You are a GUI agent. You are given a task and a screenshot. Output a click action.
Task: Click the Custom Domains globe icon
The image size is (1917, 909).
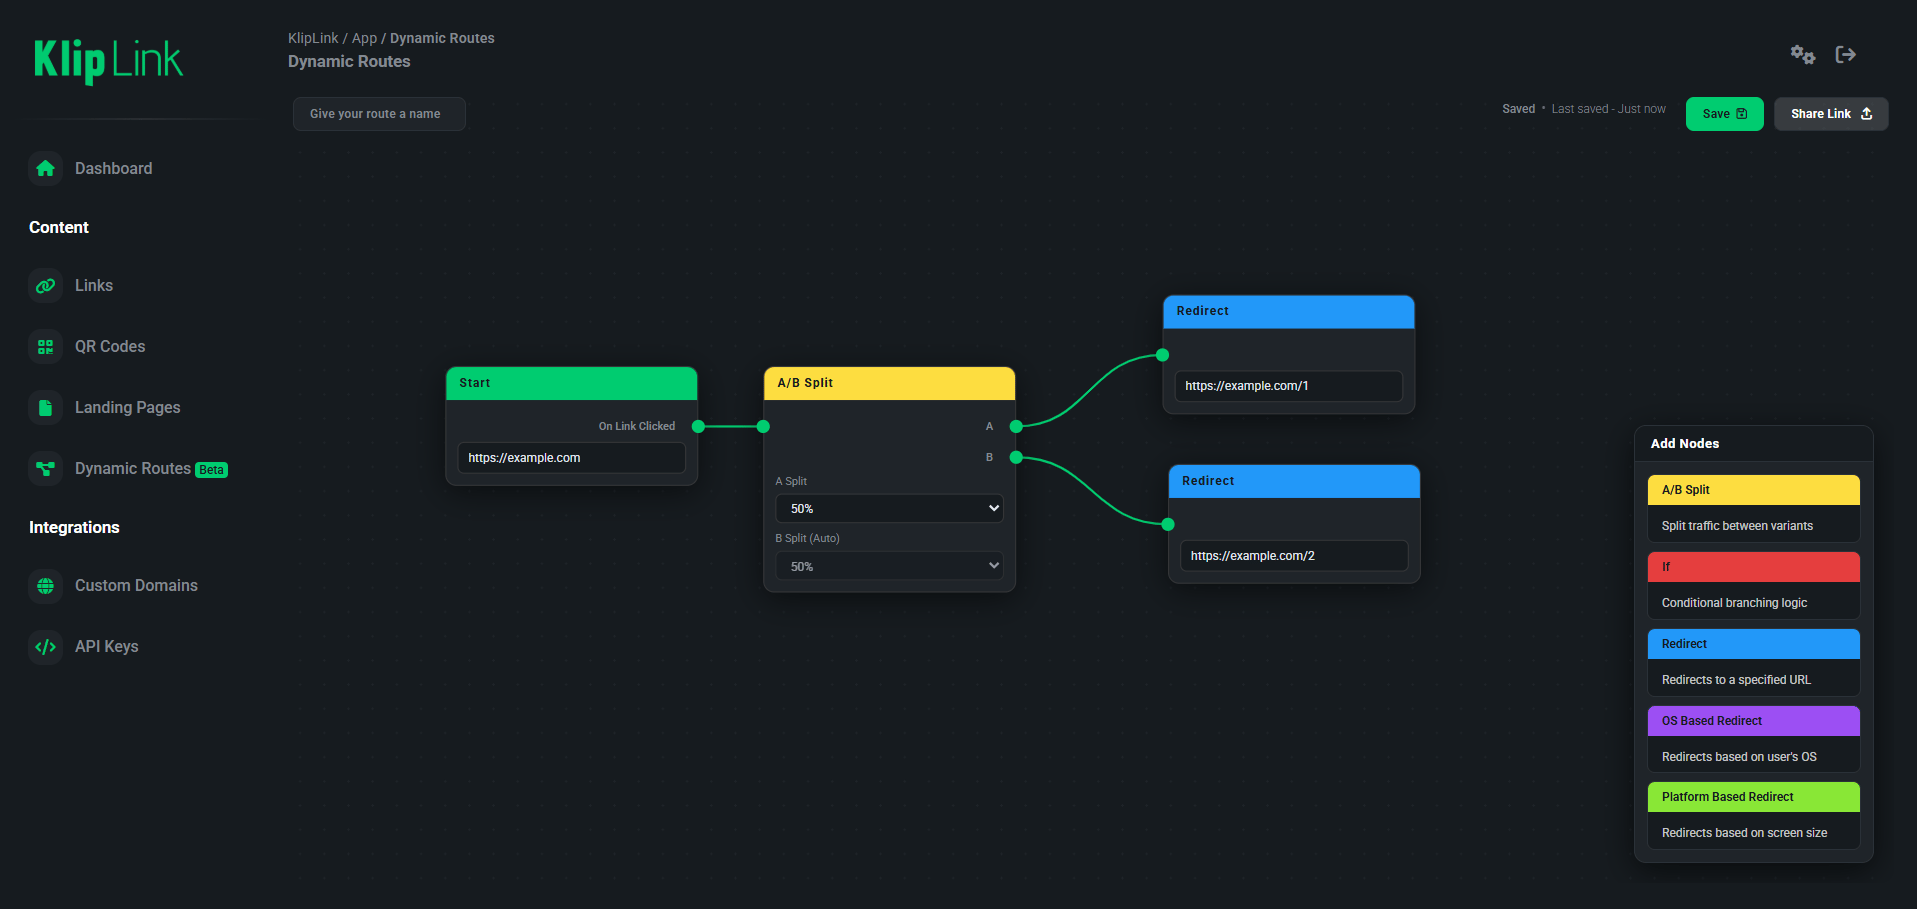coord(45,586)
